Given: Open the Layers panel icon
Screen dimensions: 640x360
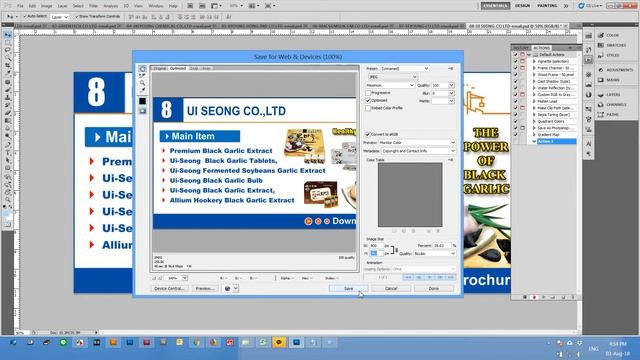Looking at the screenshot, I should (600, 95).
